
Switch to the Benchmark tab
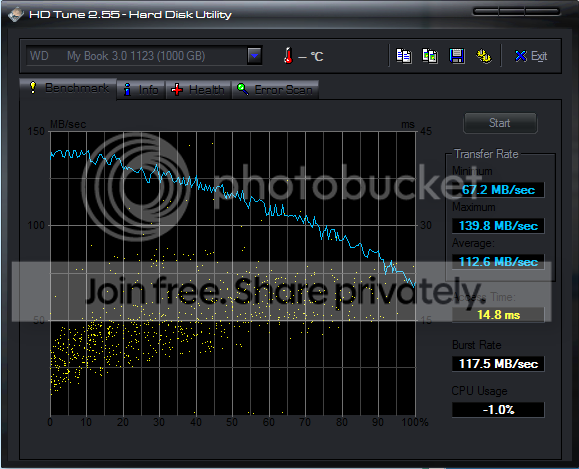(x=69, y=88)
